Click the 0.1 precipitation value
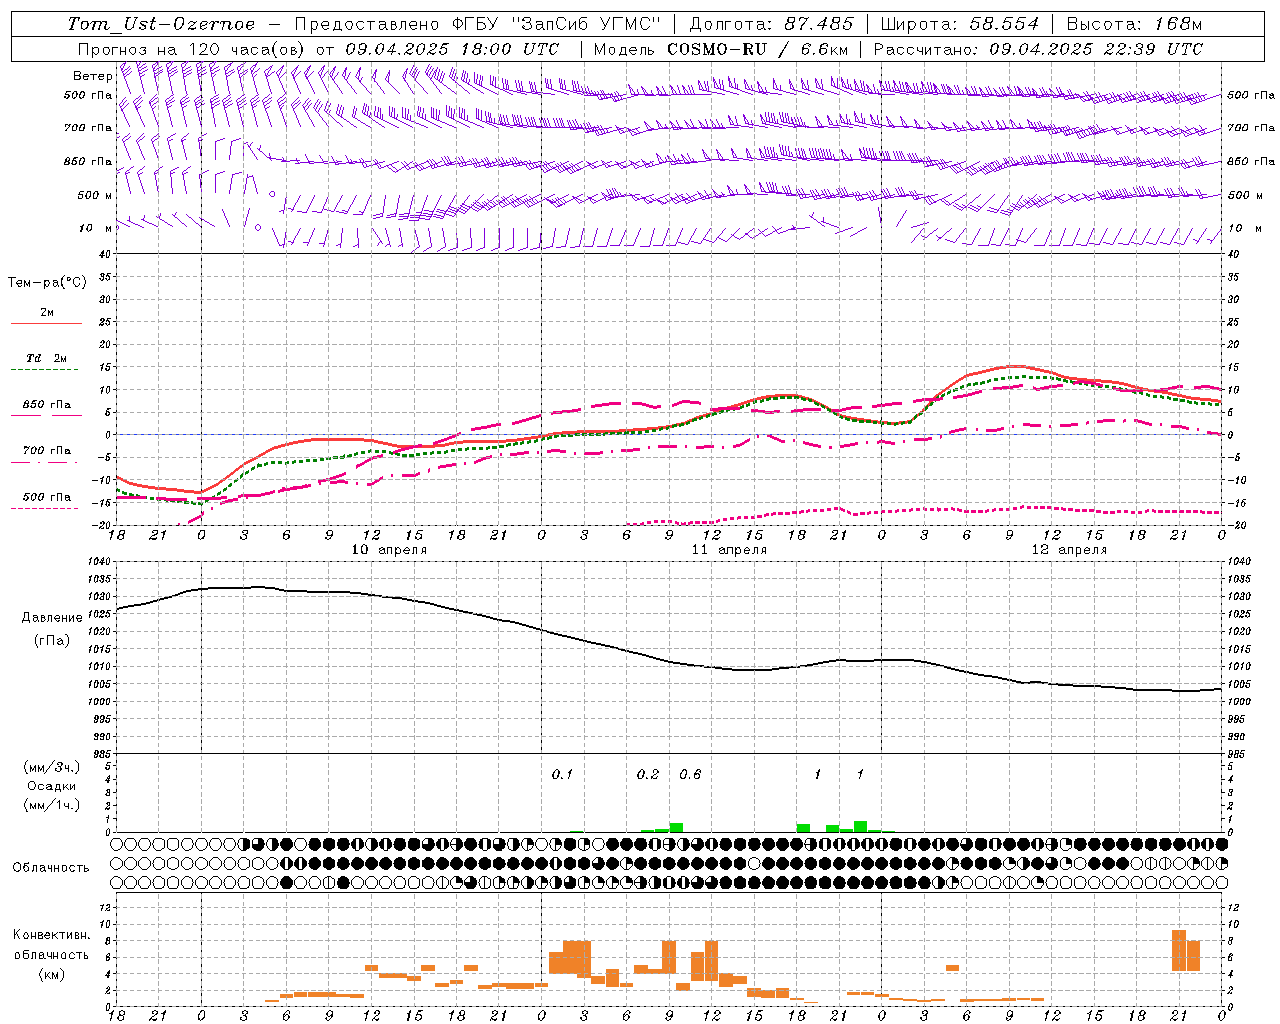This screenshot has height=1024, width=1280. (x=562, y=775)
